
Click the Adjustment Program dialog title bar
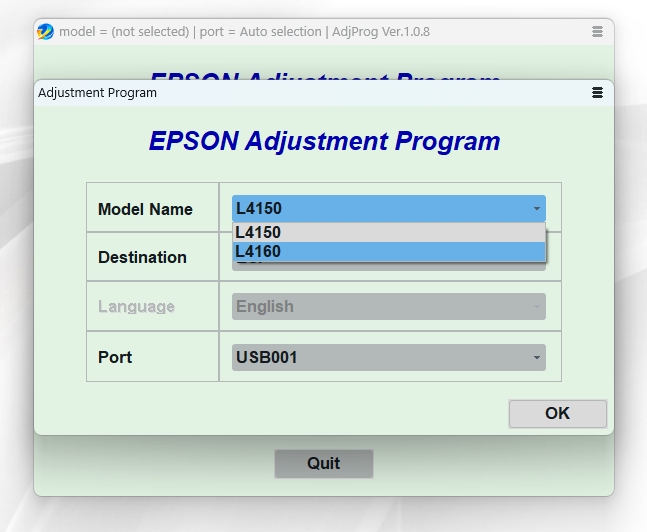click(x=300, y=93)
